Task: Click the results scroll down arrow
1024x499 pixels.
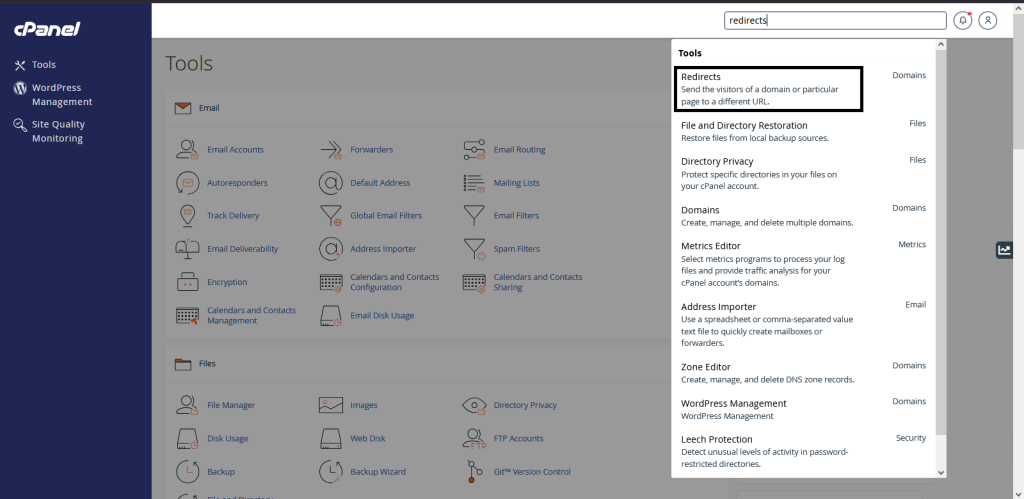Action: pyautogui.click(x=940, y=472)
